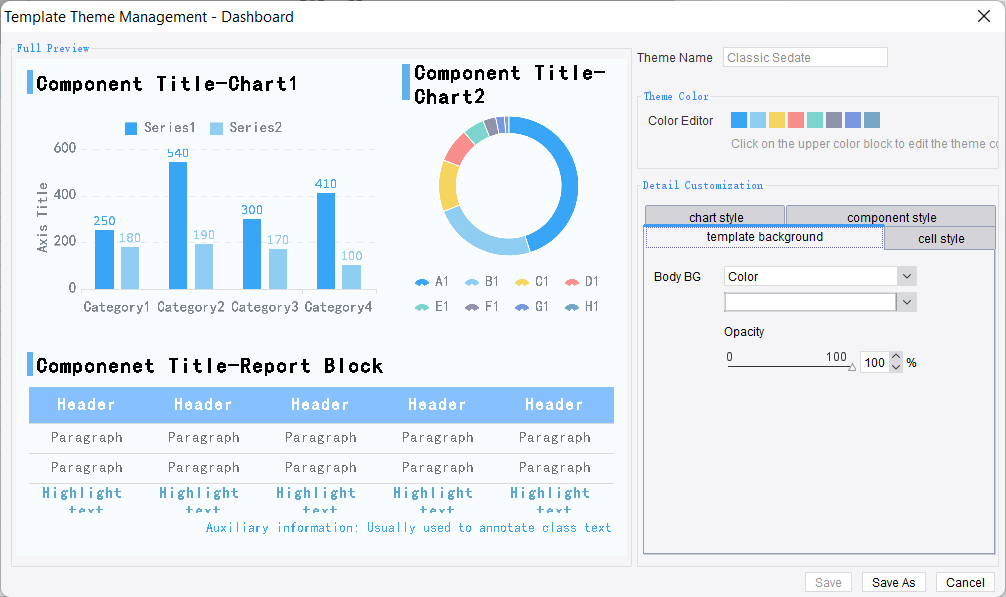
Task: Select the teal E1 legend marker
Action: (421, 307)
